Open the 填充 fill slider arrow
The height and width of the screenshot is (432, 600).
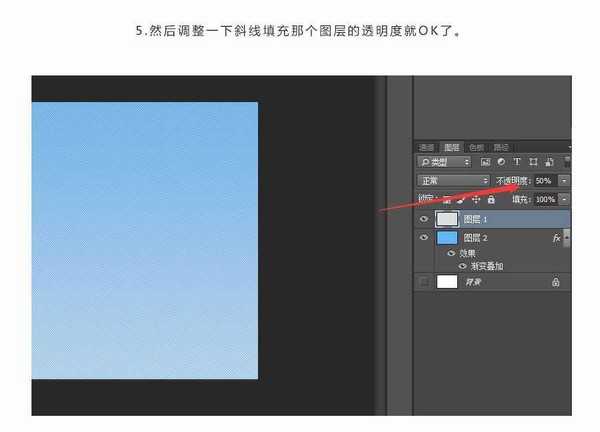point(564,199)
